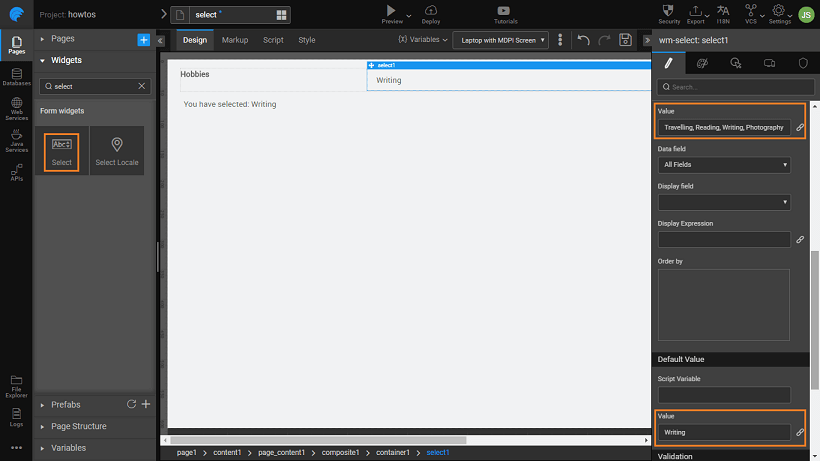Bind the top Value field via link icon

click(x=799, y=128)
